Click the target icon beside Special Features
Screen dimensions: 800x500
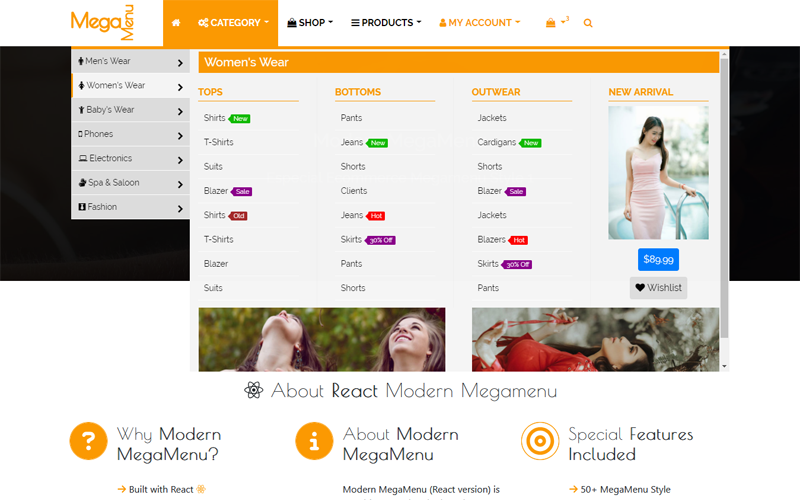(540, 441)
